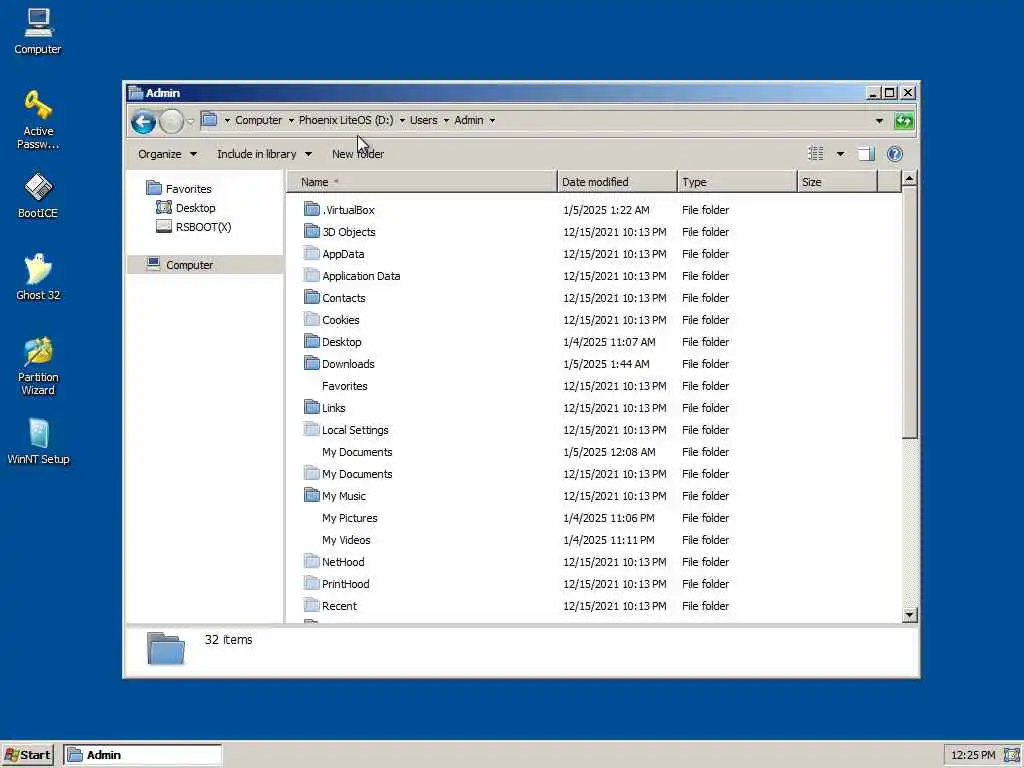
Task: Select the 3D Objects folder icon
Action: (312, 231)
